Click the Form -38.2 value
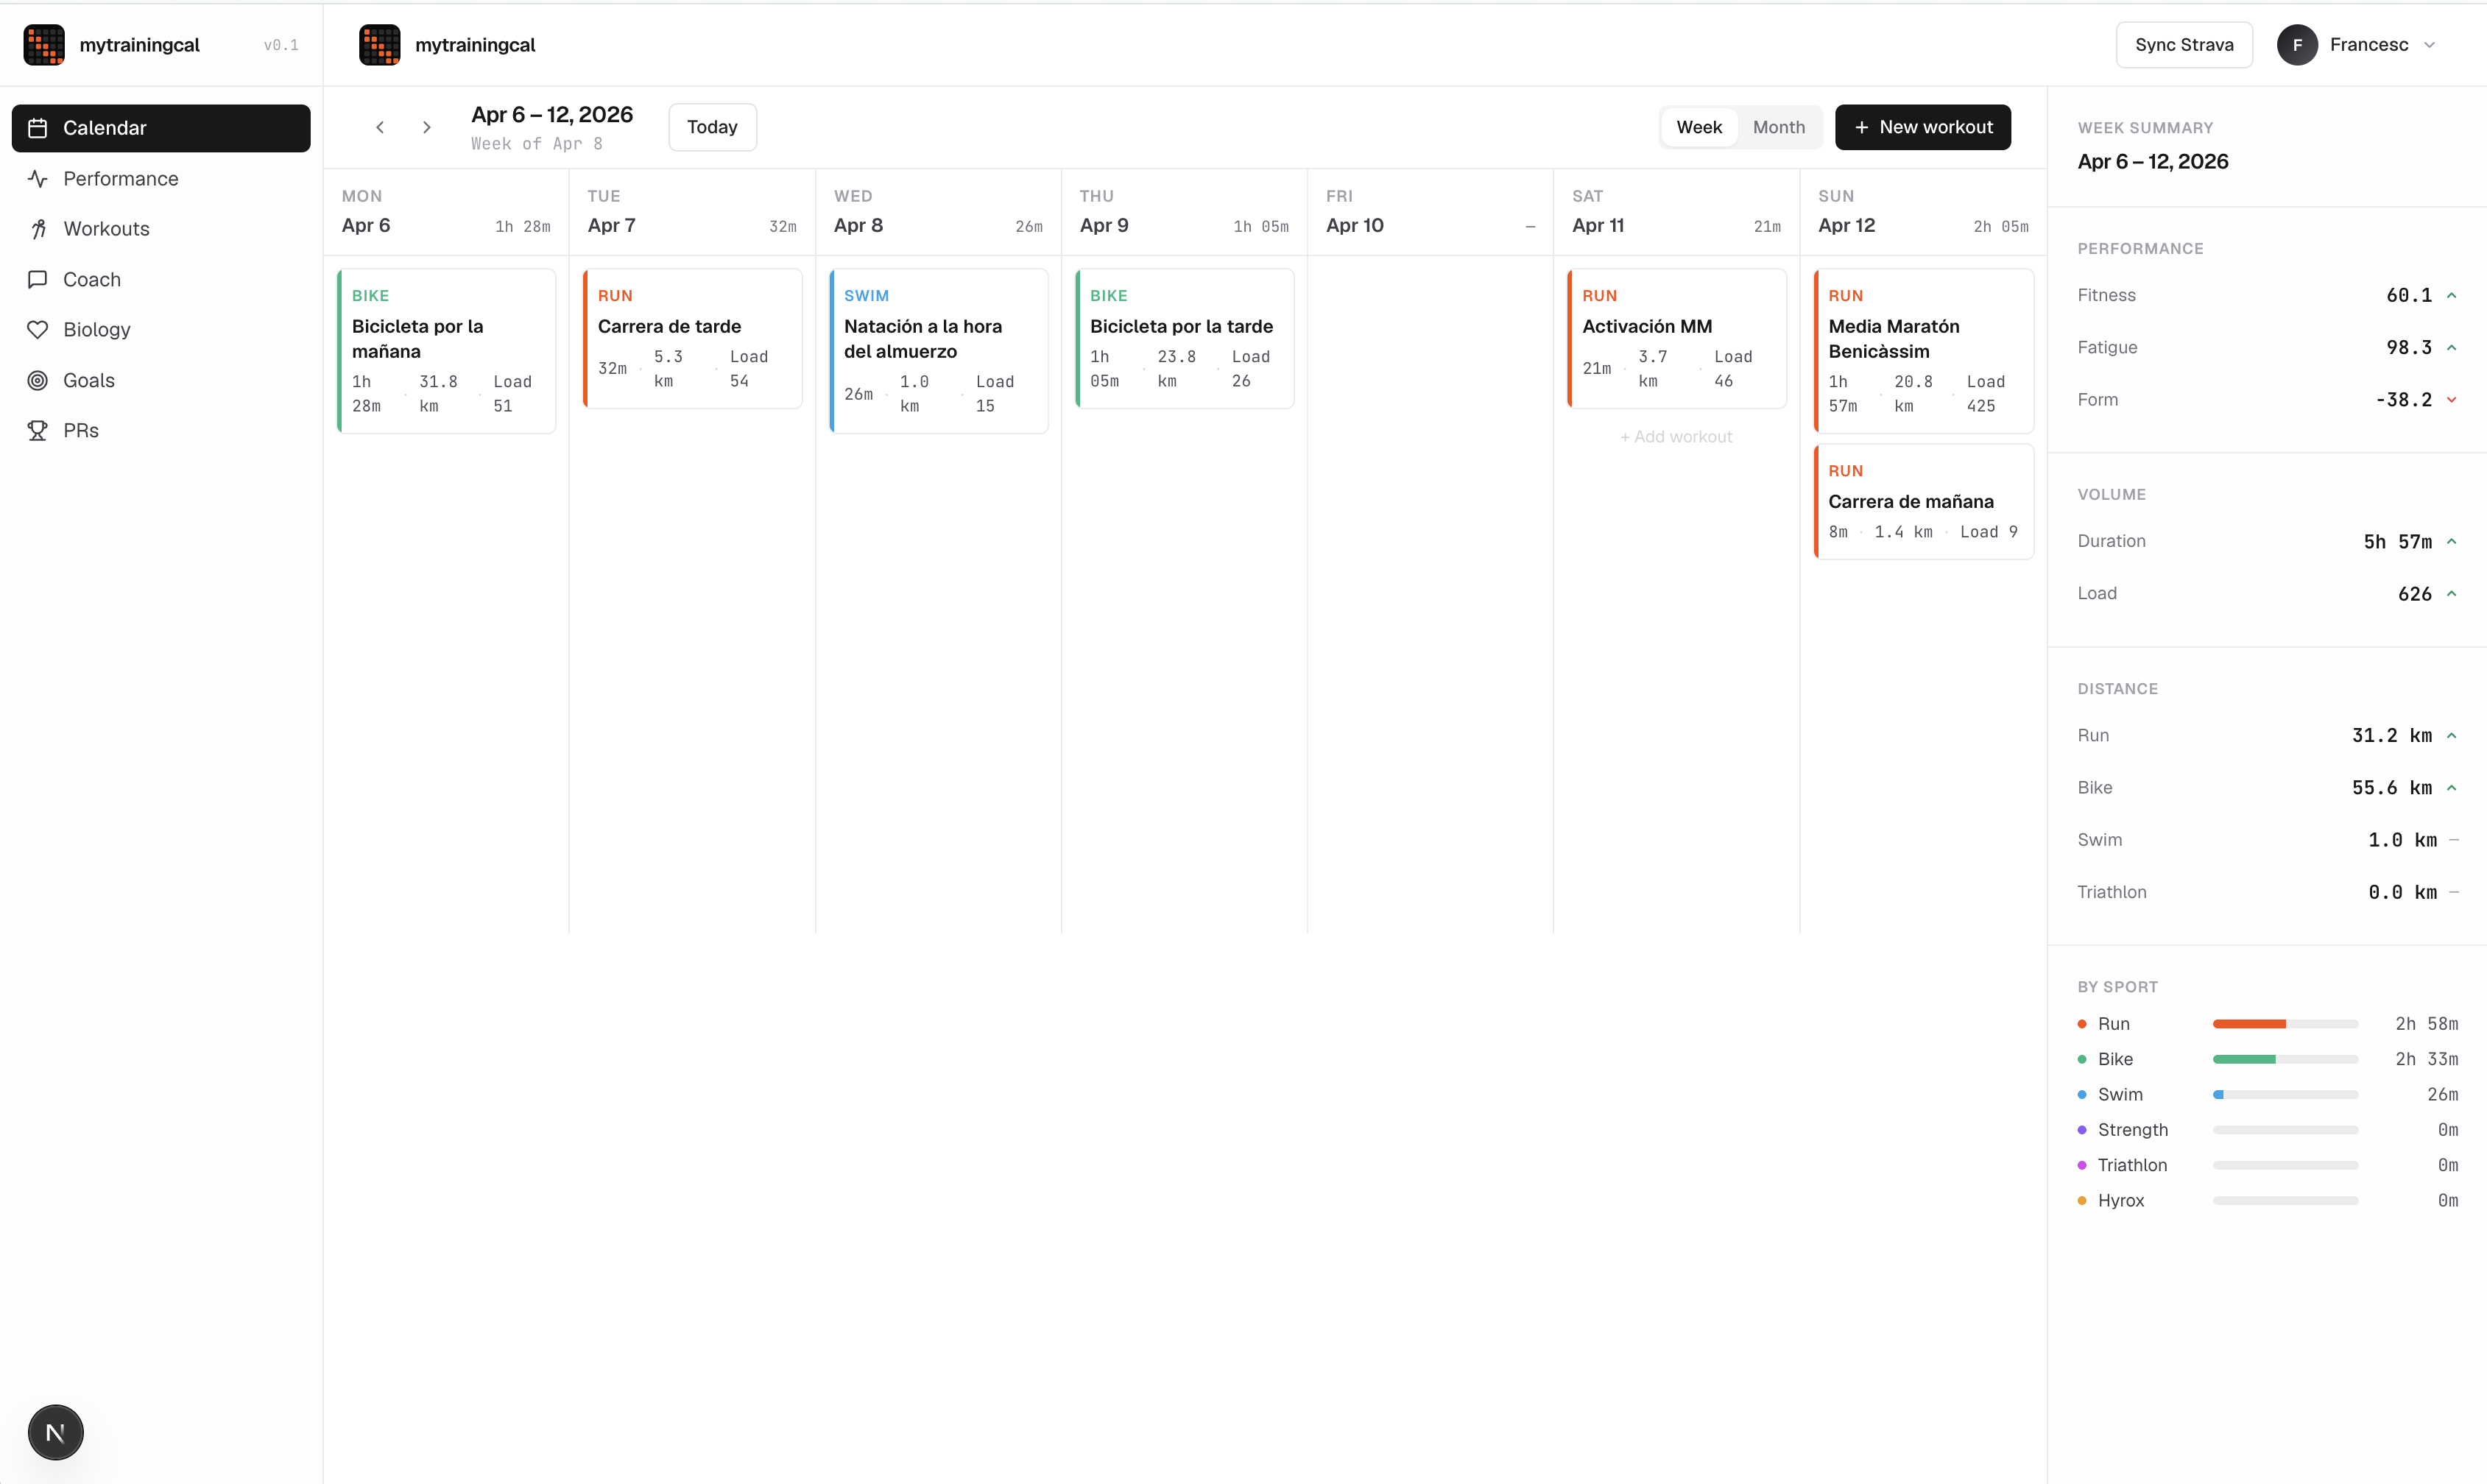The height and width of the screenshot is (1484, 2487). 2404,400
